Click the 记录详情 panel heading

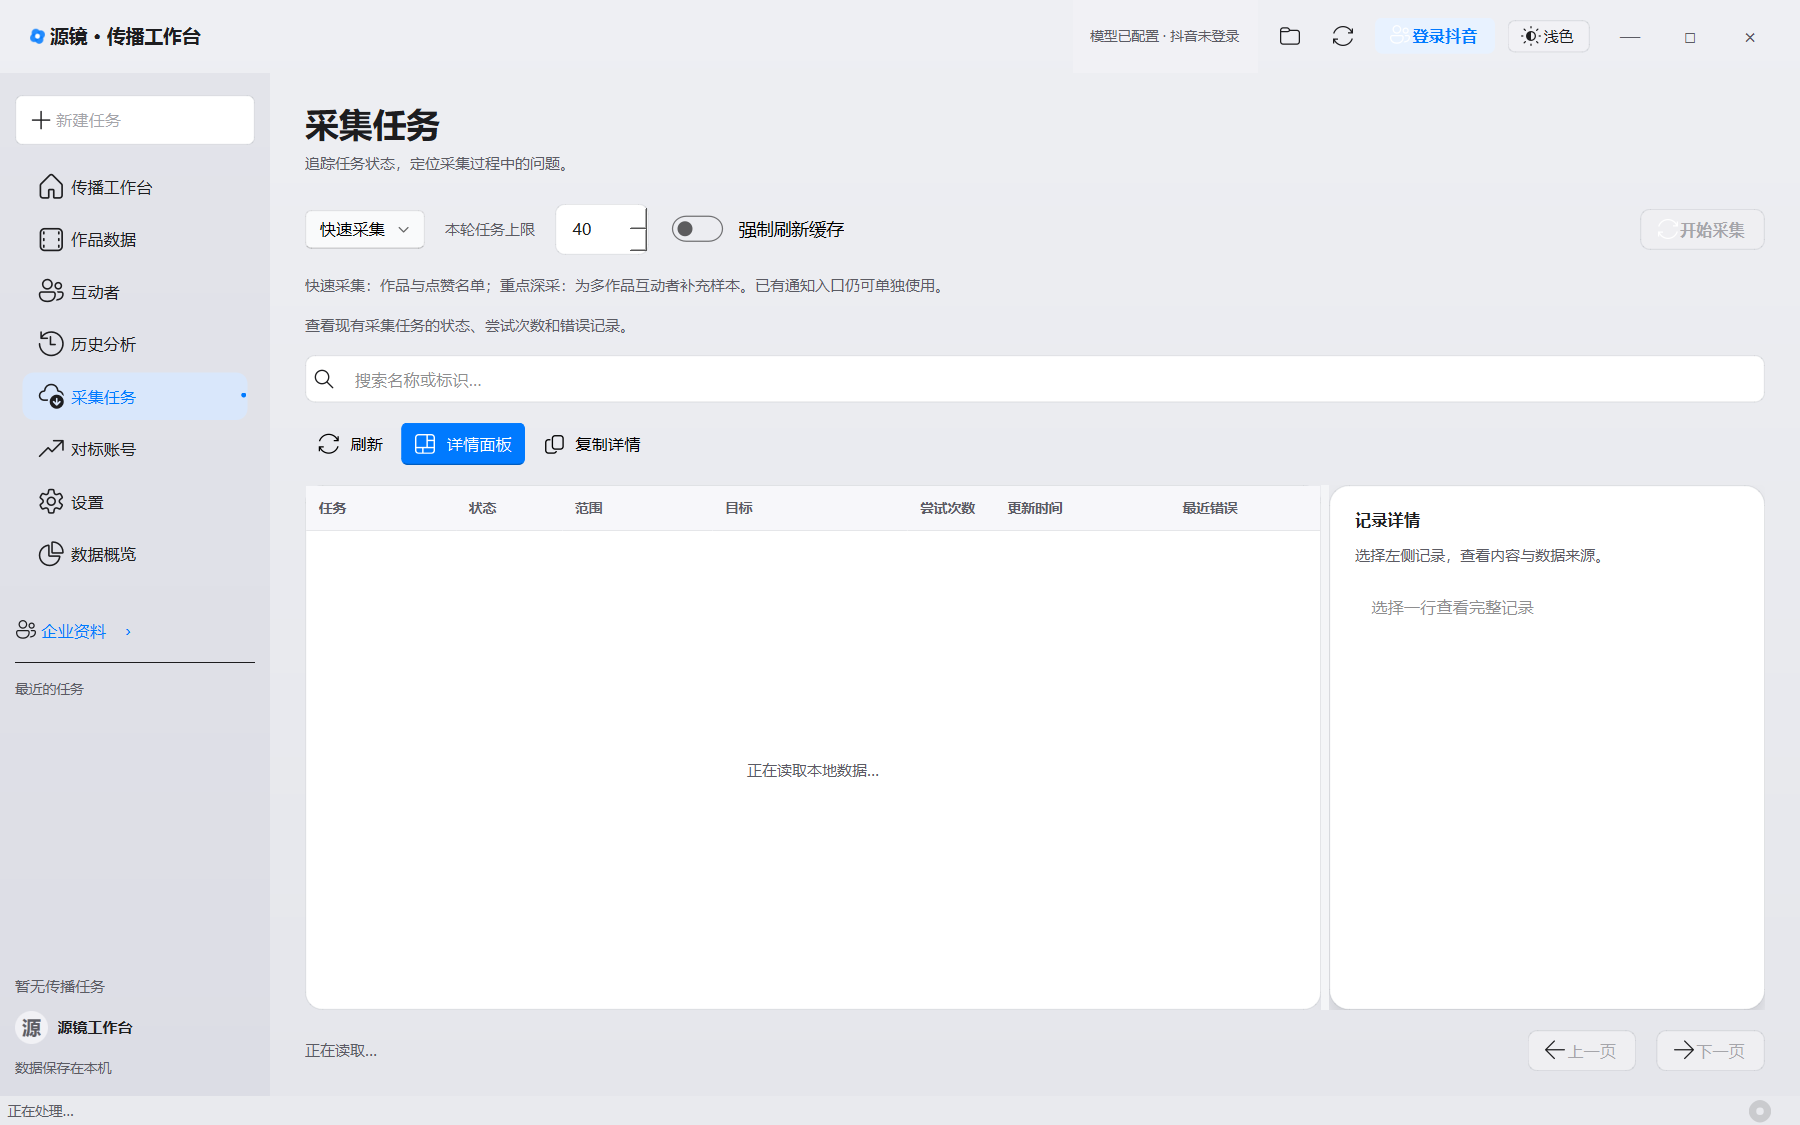tap(1388, 521)
